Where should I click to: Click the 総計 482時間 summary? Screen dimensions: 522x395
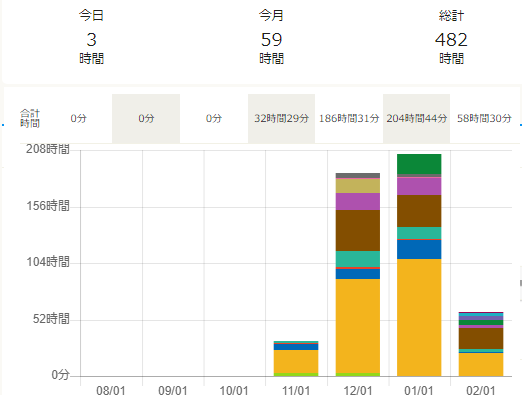pos(451,37)
